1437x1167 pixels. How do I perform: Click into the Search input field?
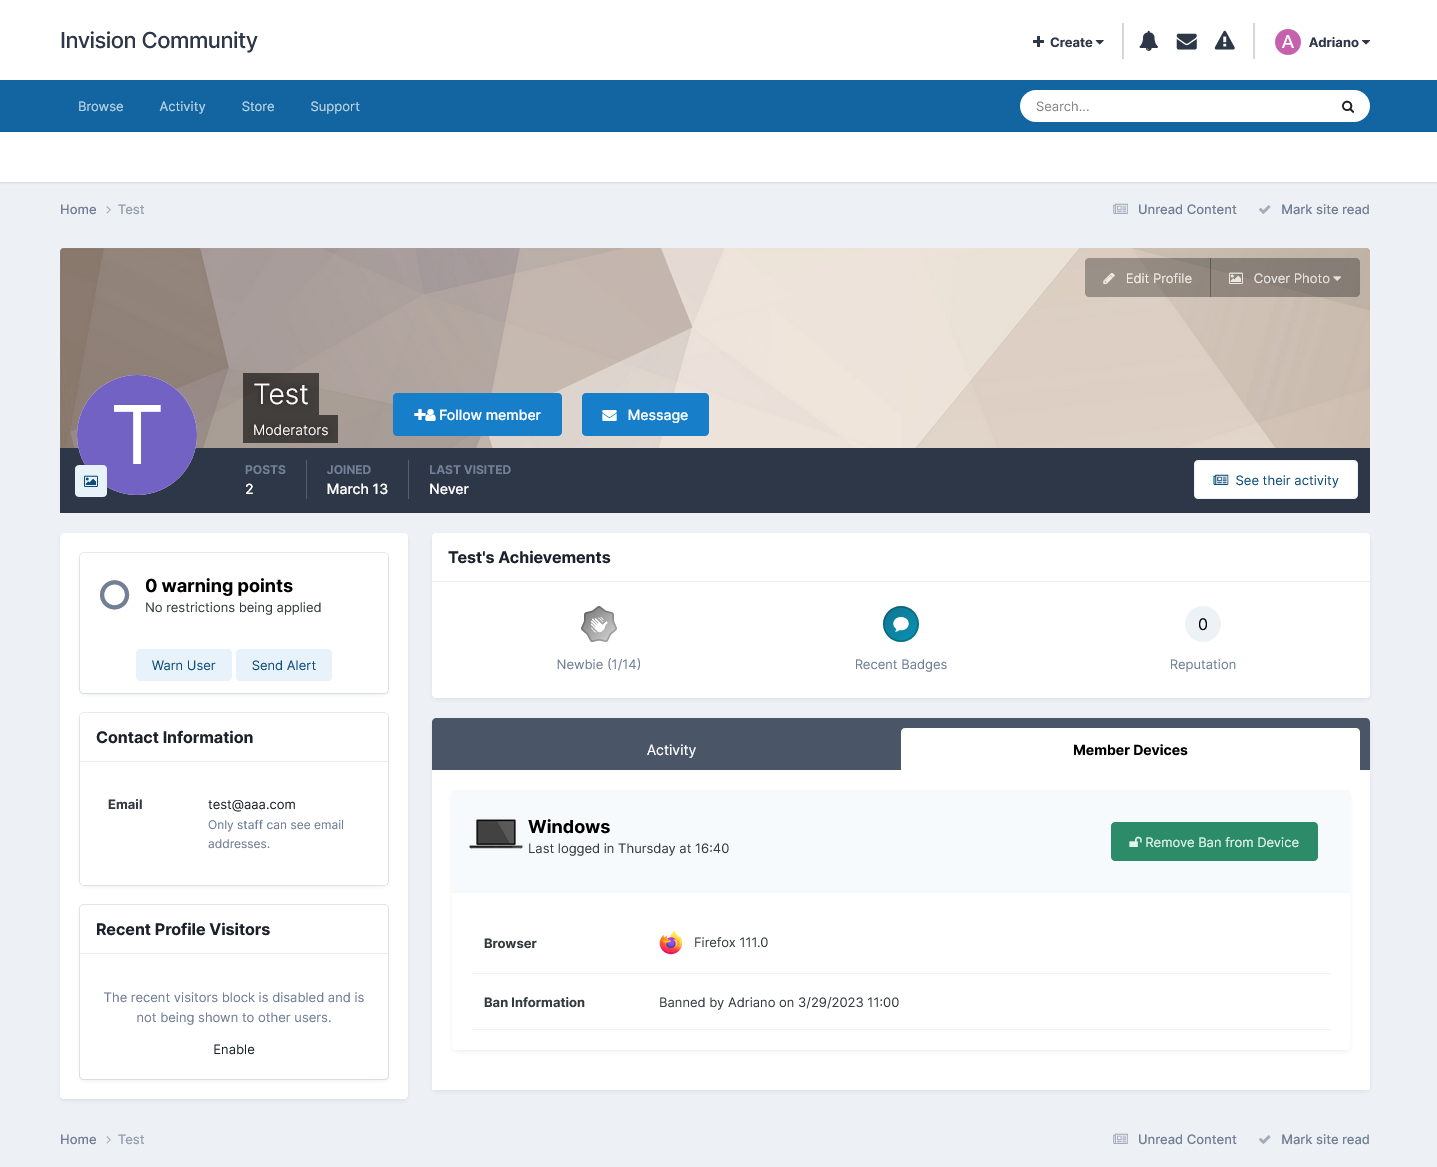click(x=1180, y=107)
